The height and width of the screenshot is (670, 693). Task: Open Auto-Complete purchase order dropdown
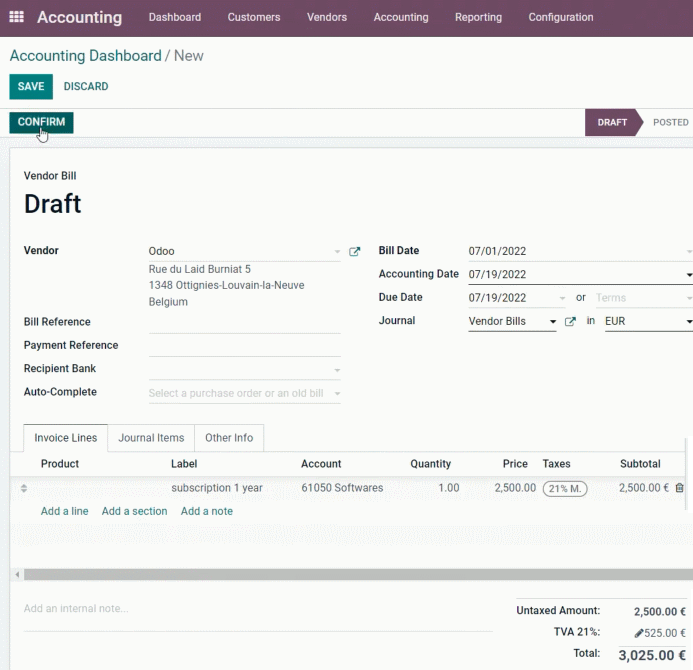click(337, 393)
